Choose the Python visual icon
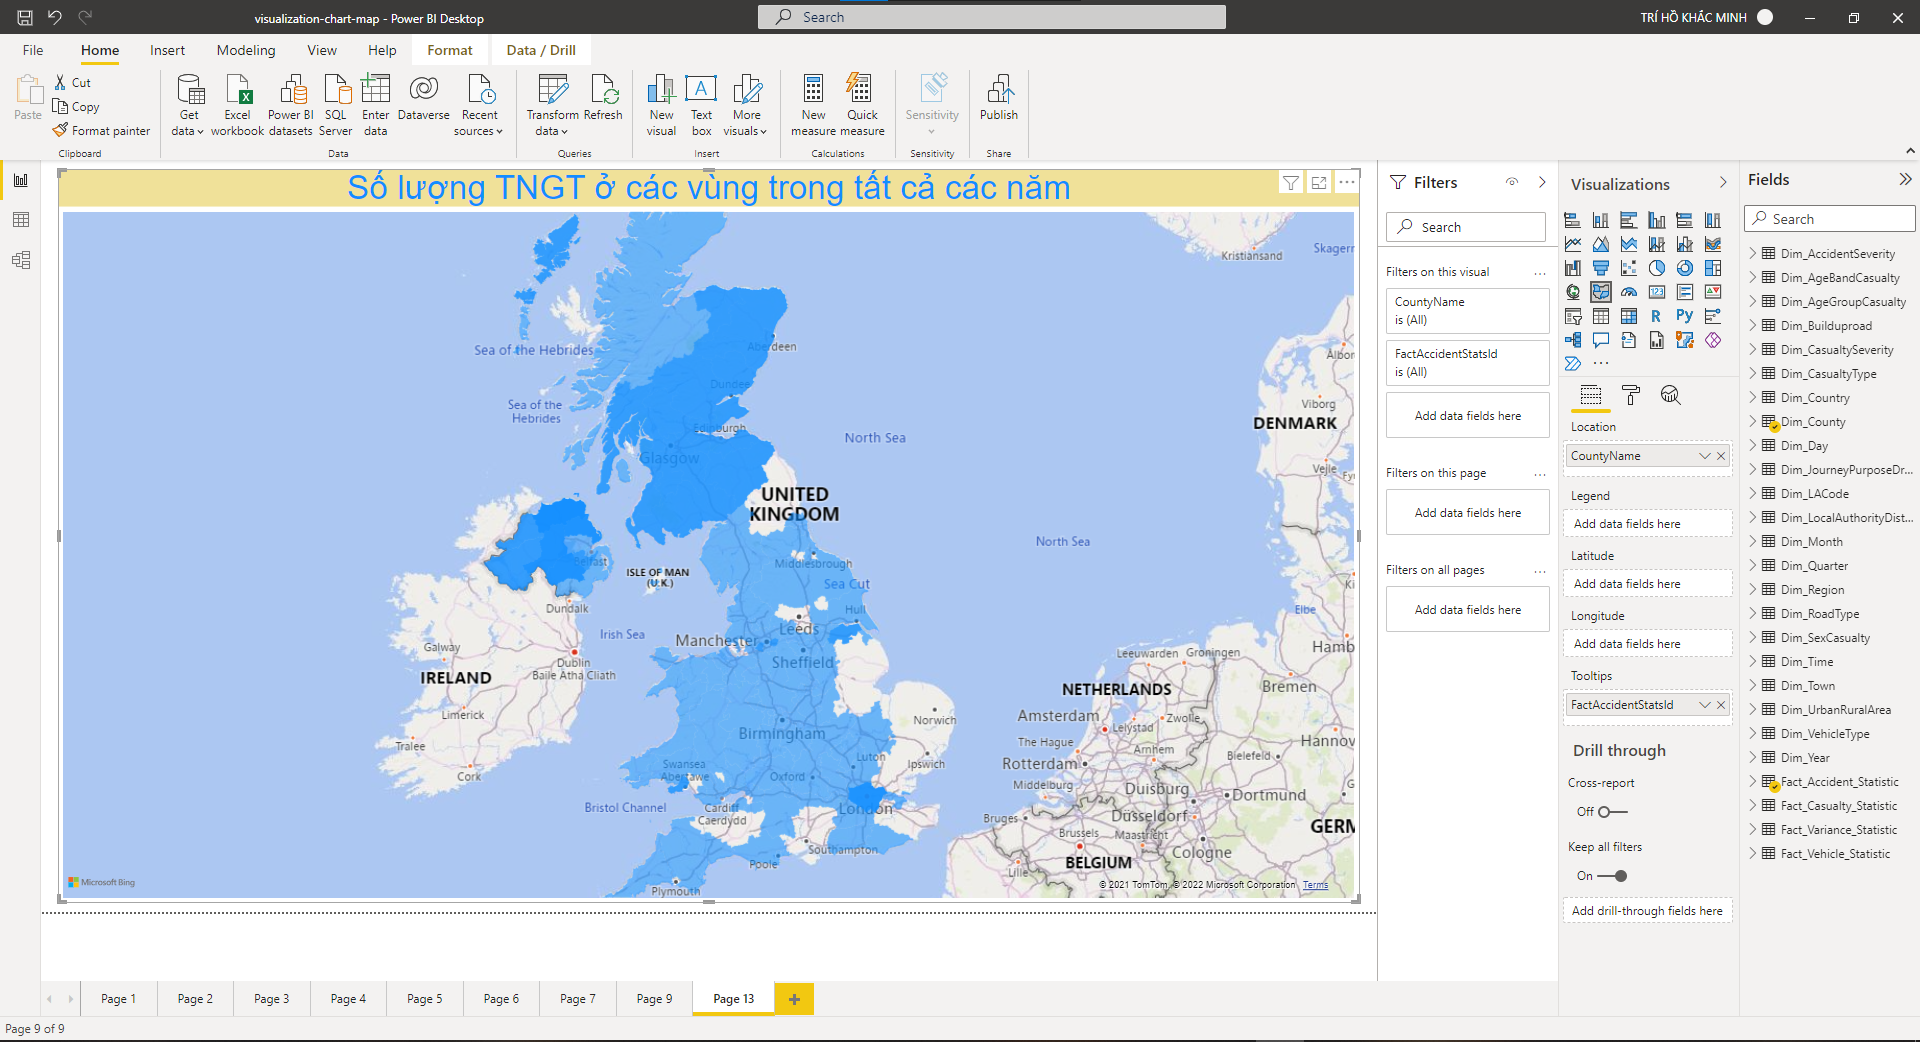Screen dimensions: 1920x1042 1685,316
